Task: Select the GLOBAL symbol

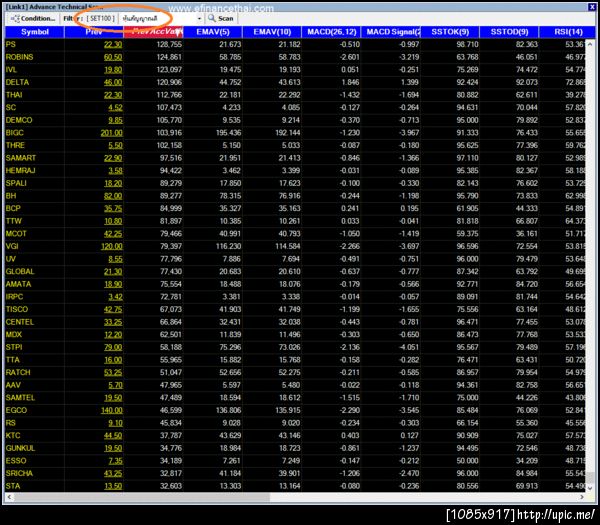Action: [20, 272]
